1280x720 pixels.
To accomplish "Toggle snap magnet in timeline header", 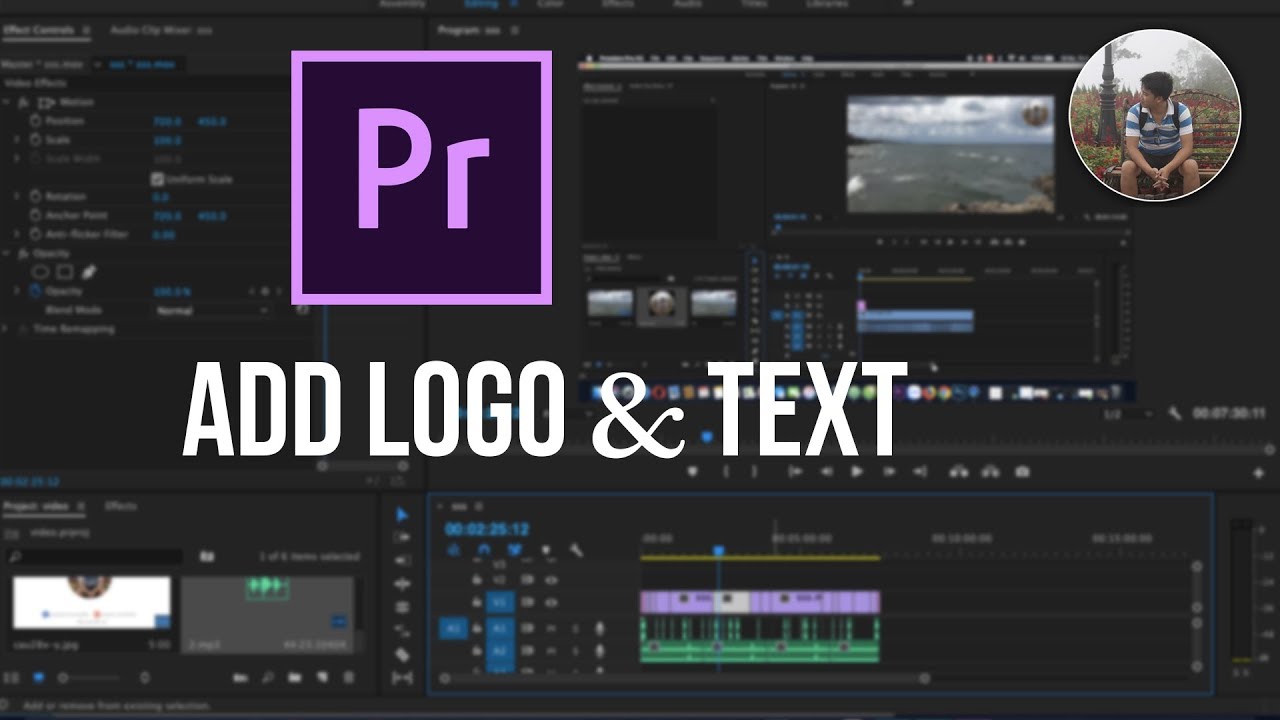I will pyautogui.click(x=485, y=549).
